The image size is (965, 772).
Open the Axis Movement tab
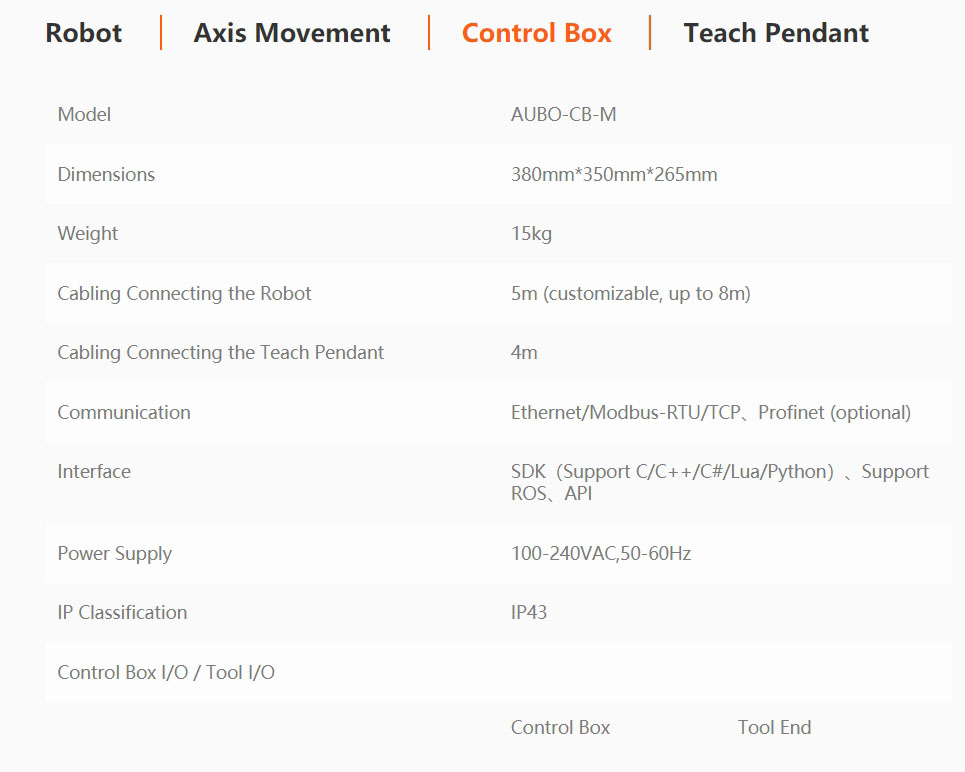coord(292,33)
